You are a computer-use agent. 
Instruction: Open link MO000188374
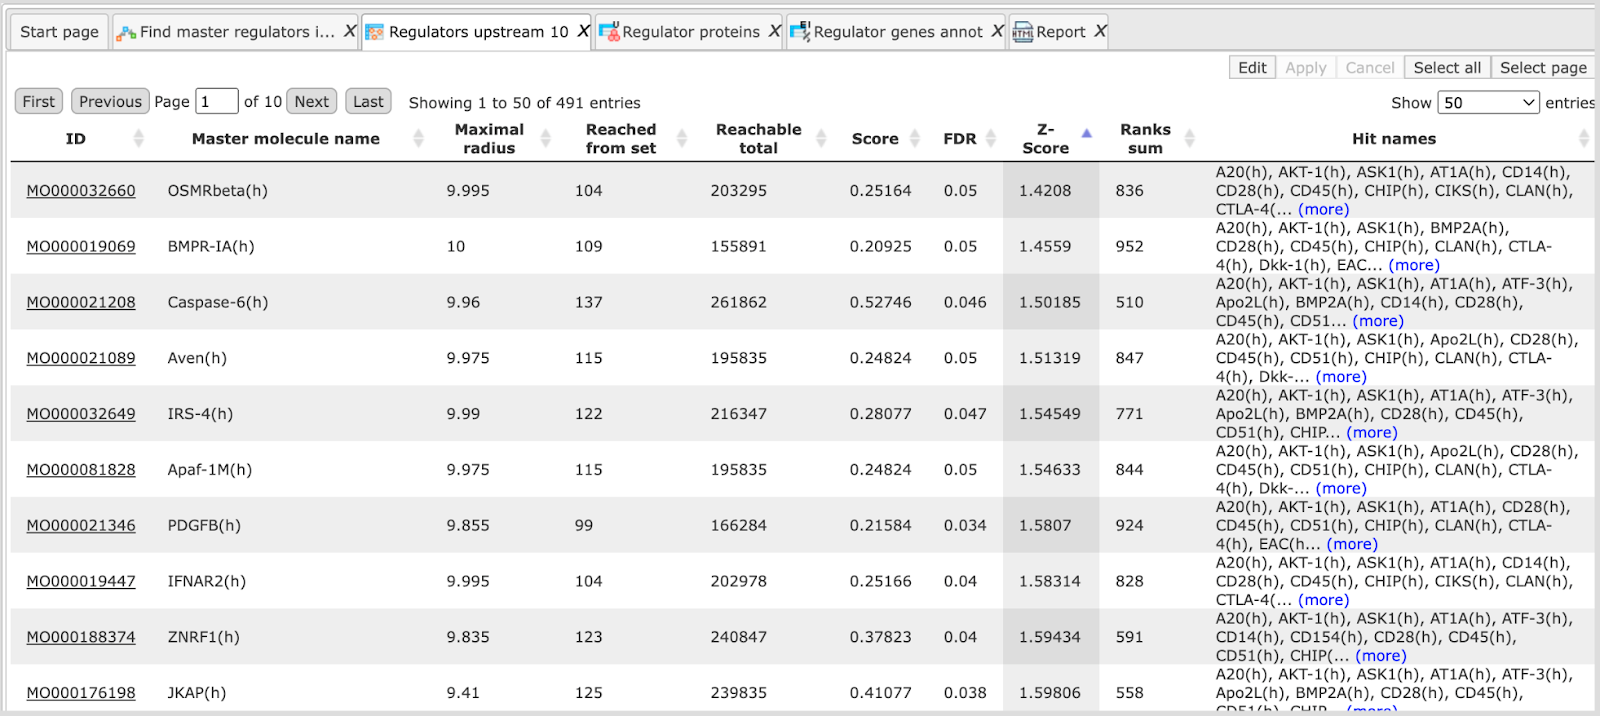(x=81, y=637)
